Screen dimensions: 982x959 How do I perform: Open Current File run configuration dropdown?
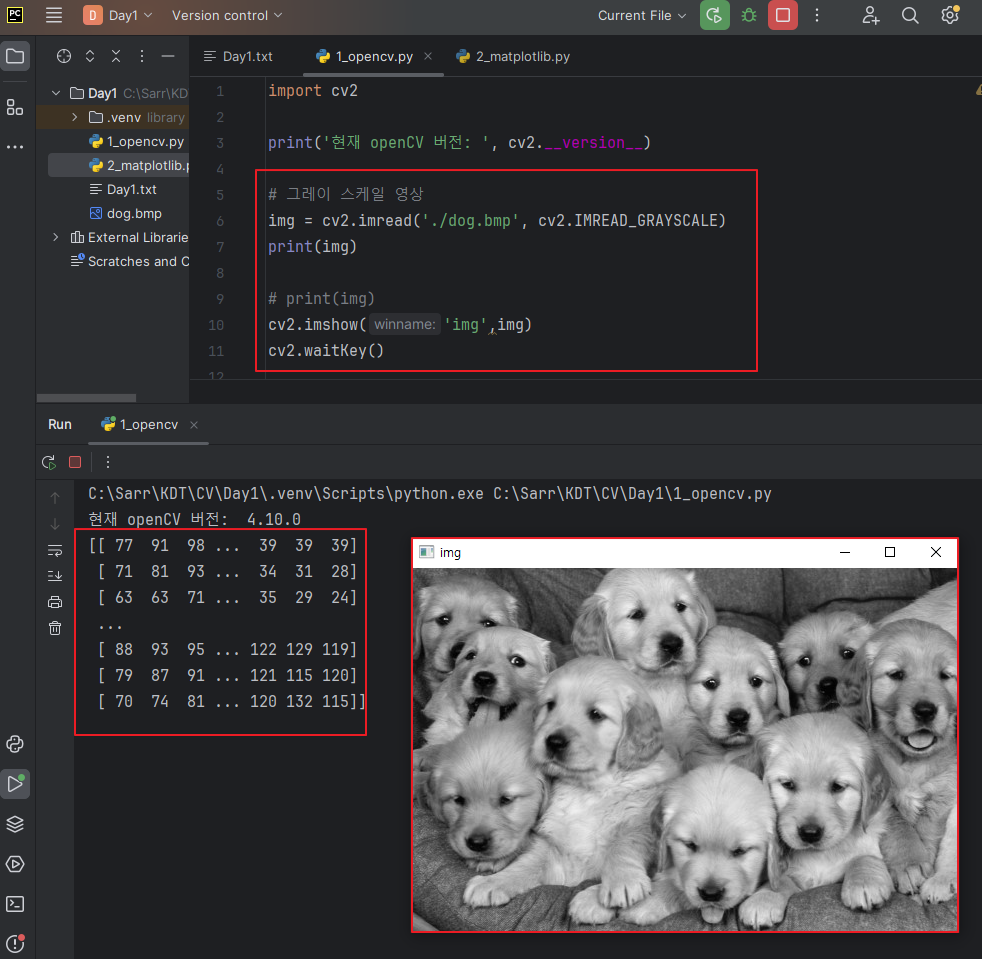point(642,15)
